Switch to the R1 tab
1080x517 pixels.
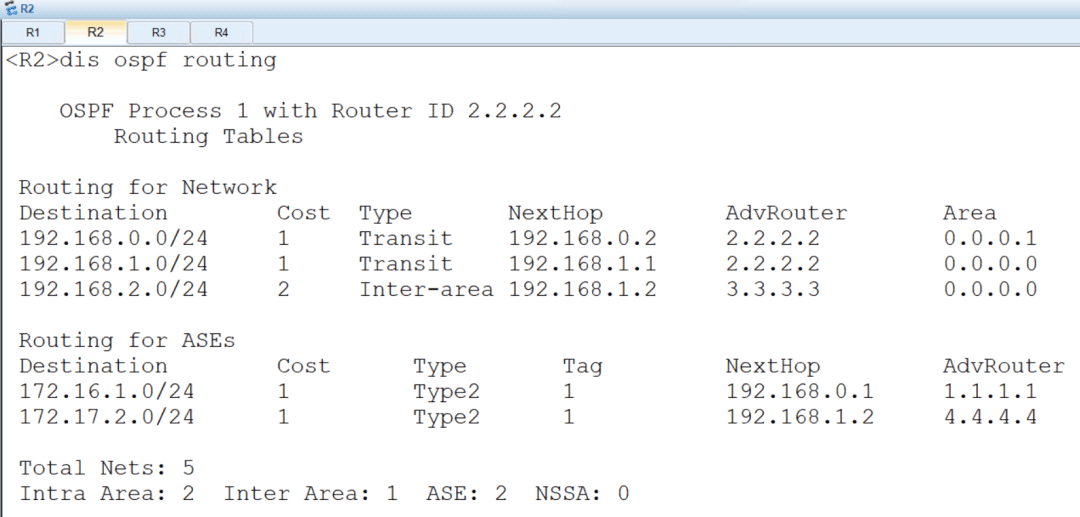point(33,32)
